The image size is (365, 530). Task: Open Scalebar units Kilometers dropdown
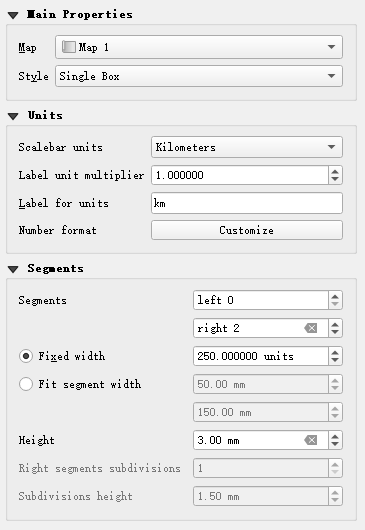[x=247, y=147]
